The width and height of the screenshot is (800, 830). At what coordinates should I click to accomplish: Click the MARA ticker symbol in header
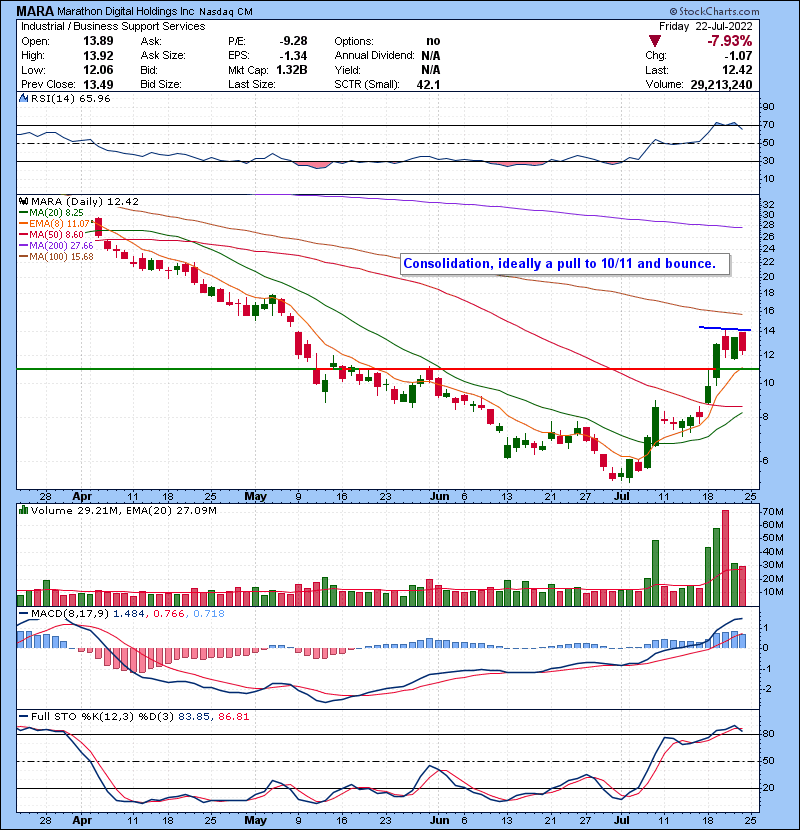(35, 11)
